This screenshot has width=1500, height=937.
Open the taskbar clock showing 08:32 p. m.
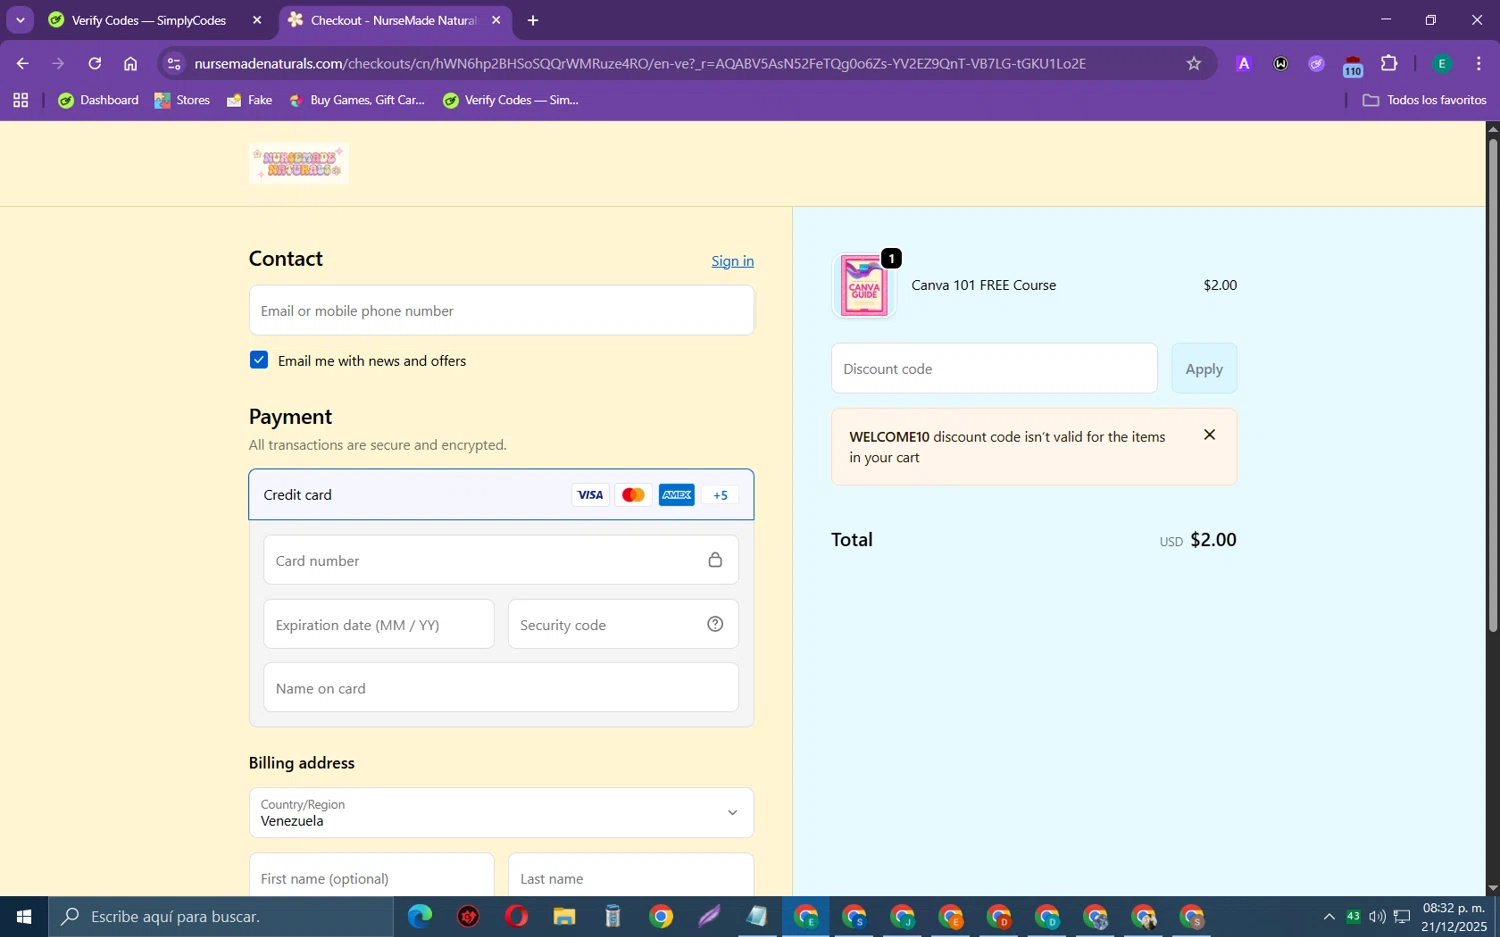click(x=1454, y=916)
